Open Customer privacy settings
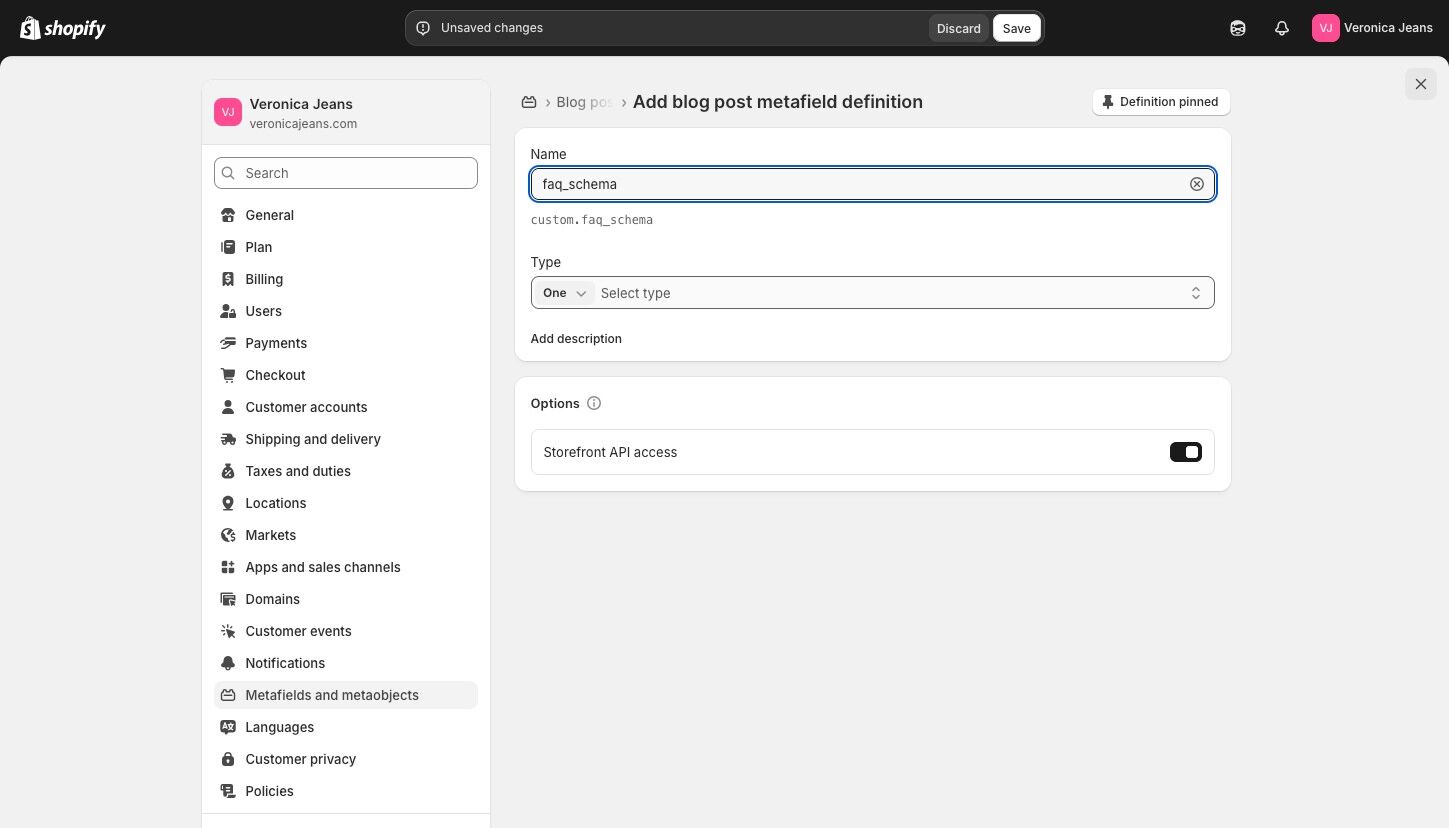 point(300,759)
